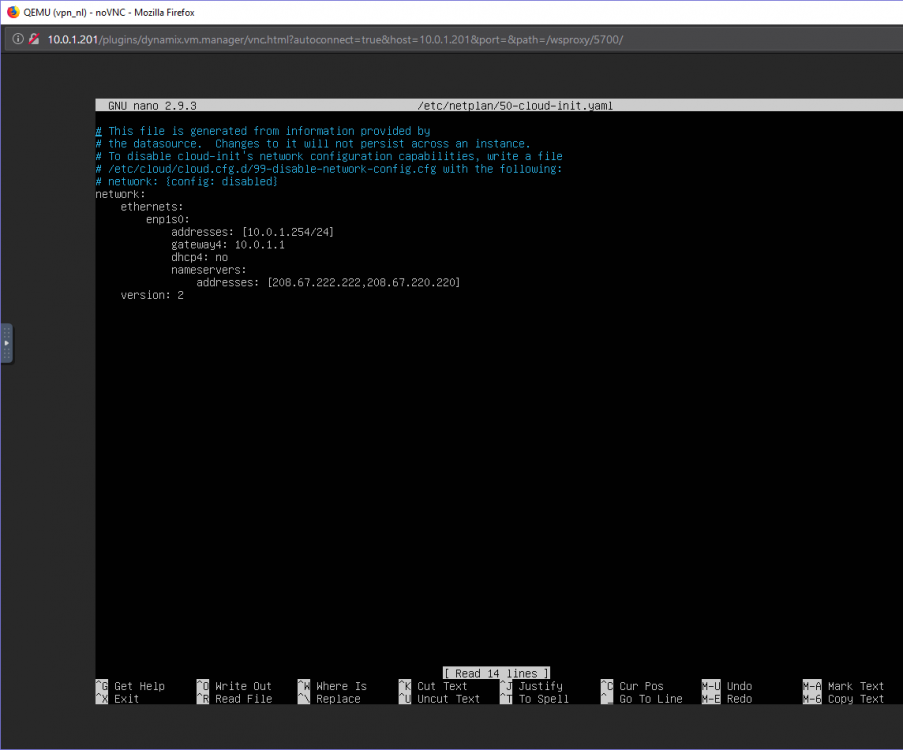Click the ^K Cut Text shortcut
This screenshot has width=903, height=750.
433,686
